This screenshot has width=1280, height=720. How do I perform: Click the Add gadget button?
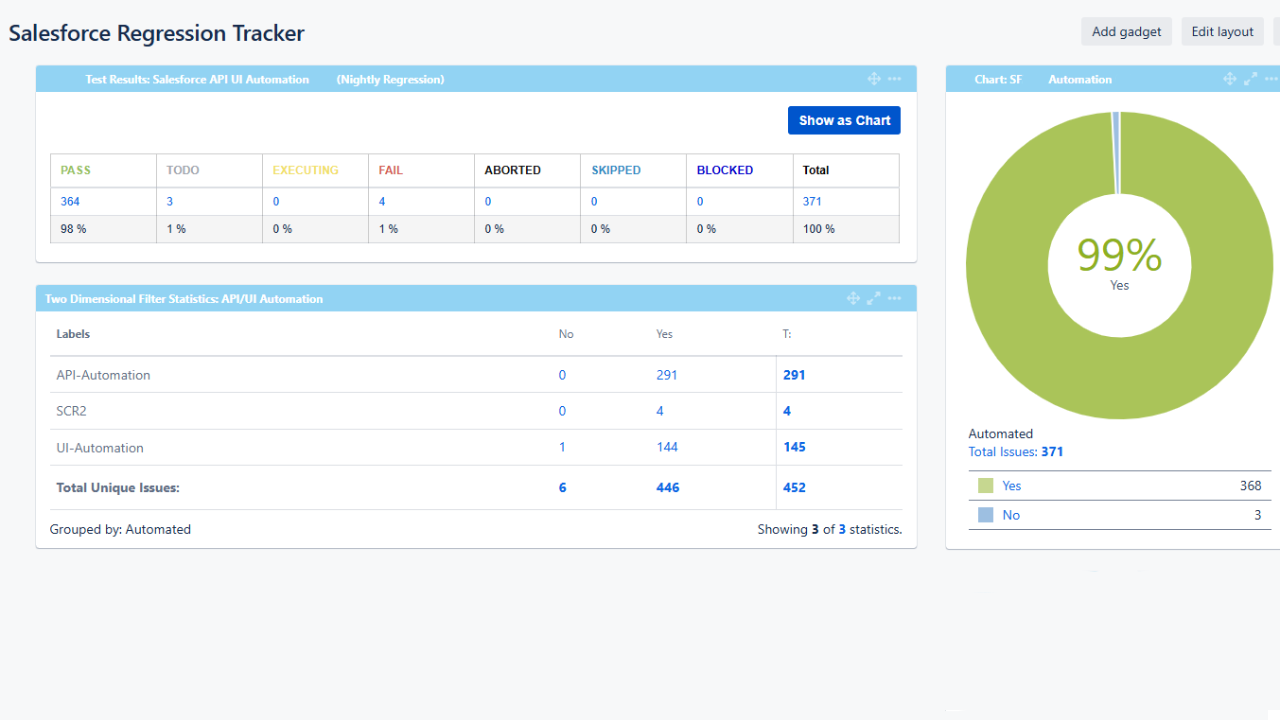[1126, 31]
